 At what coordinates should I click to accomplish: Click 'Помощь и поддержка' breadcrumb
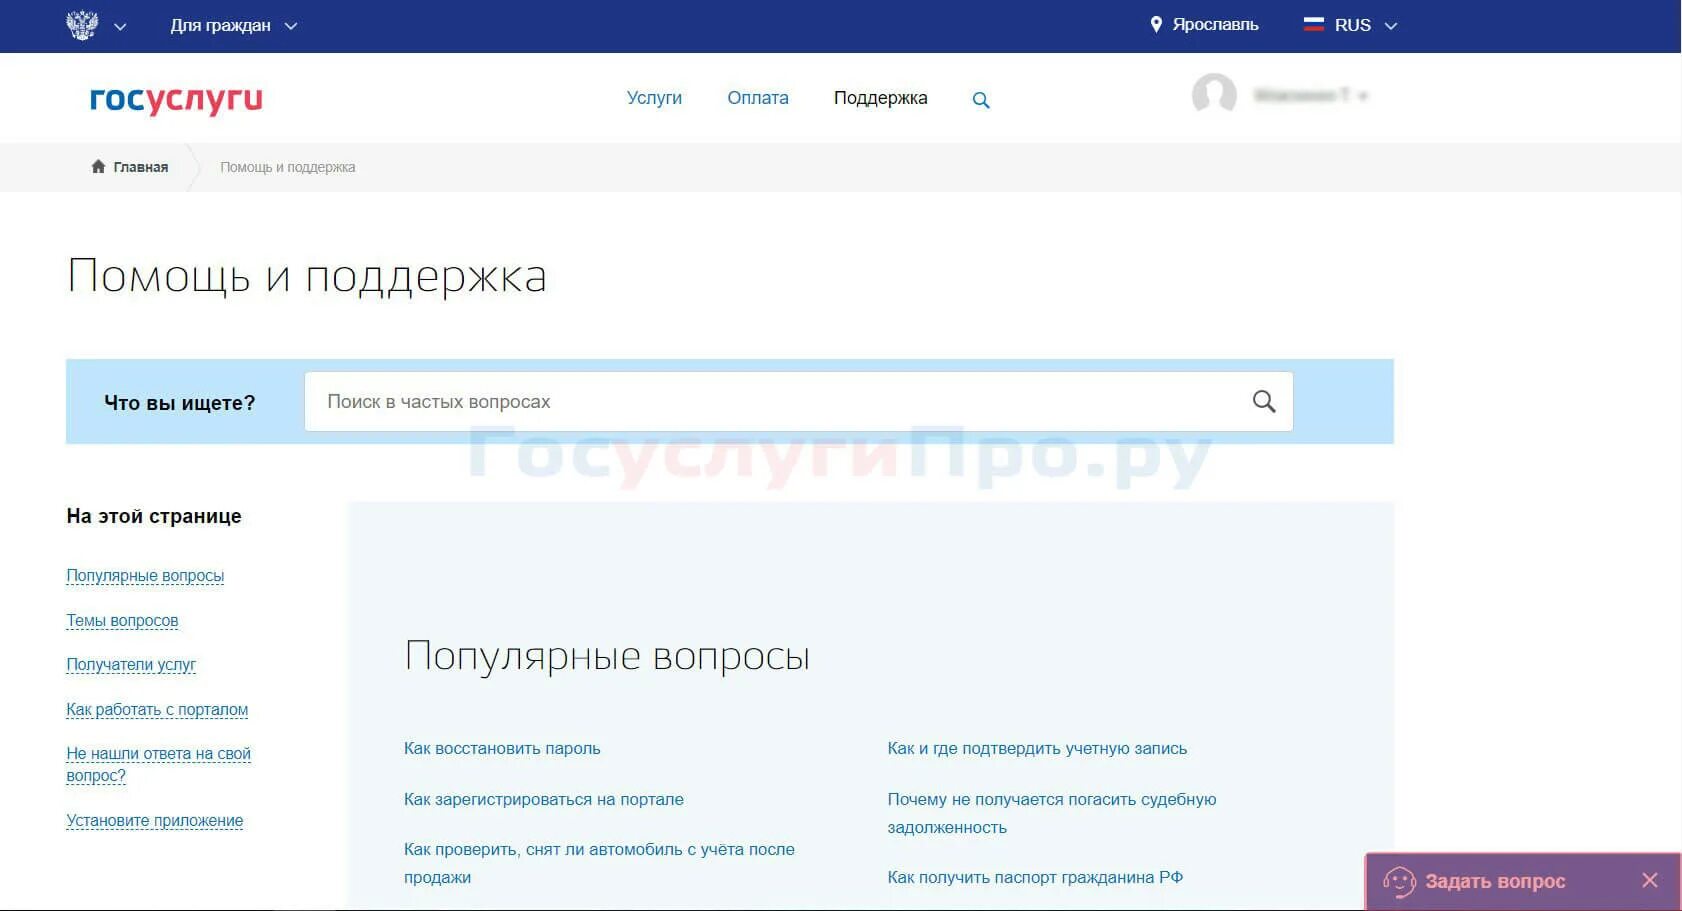(x=288, y=167)
